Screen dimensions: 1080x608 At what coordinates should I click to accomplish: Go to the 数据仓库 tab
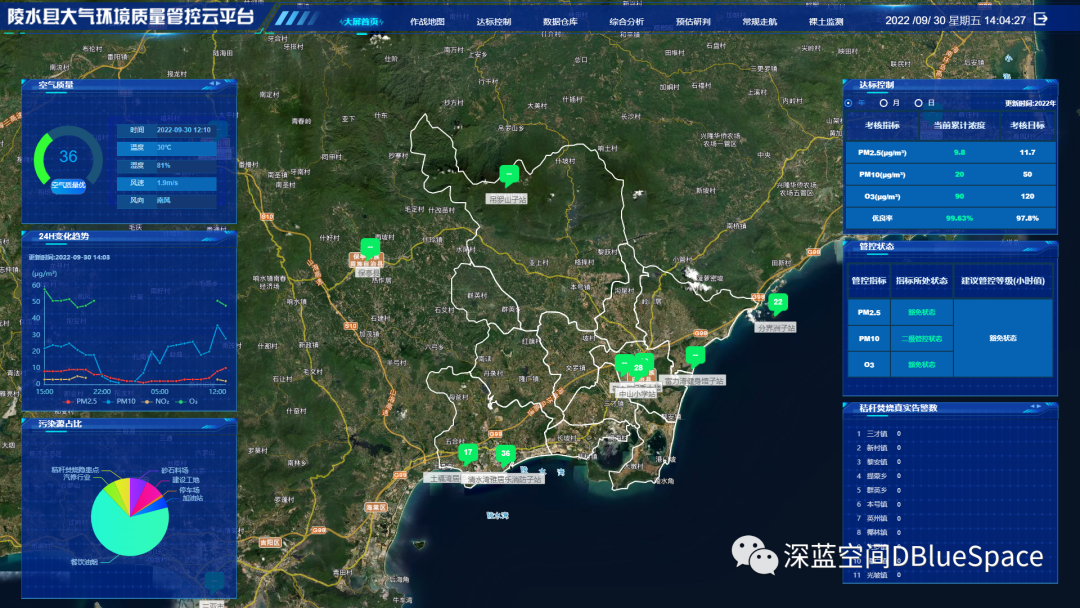click(560, 22)
